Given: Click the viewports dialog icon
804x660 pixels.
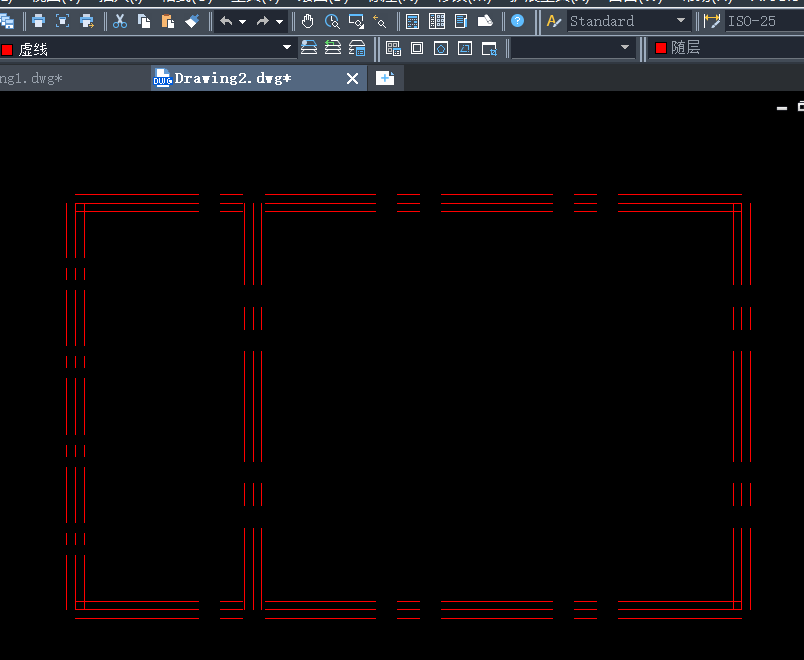Looking at the screenshot, I should 393,48.
